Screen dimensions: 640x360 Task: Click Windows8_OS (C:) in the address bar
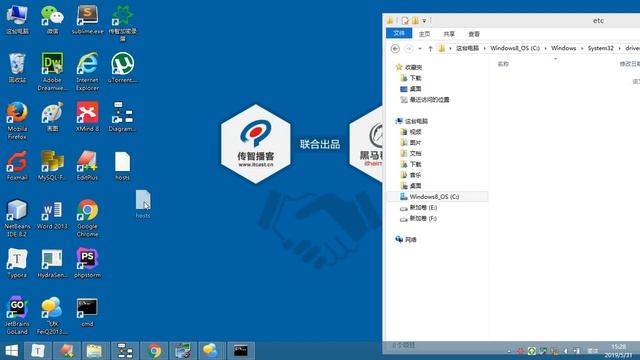[x=515, y=48]
